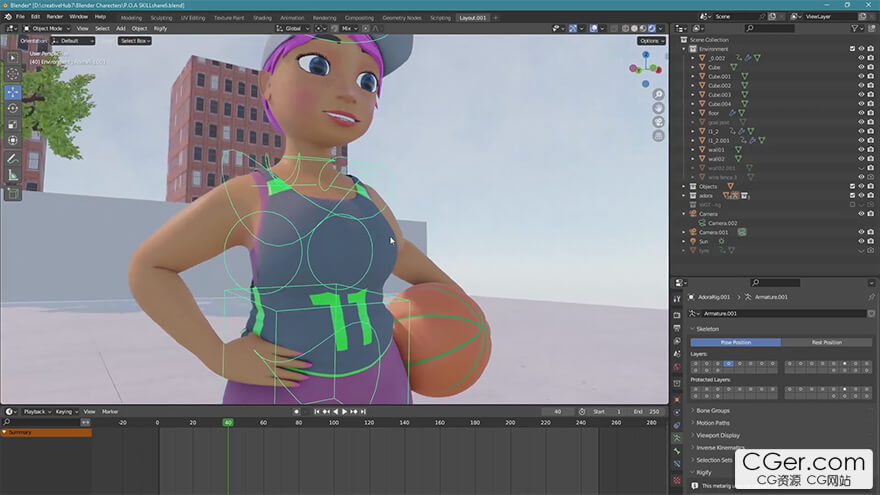Uncheck Objects collection checkbox
Screen dimensions: 880x495
point(852,186)
